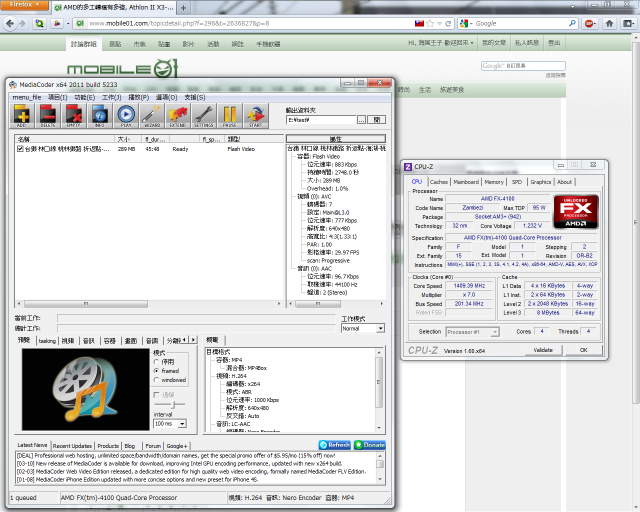This screenshot has height=512, width=640.
Task: Open the SETTINGS wrench icon
Action: coord(203,116)
